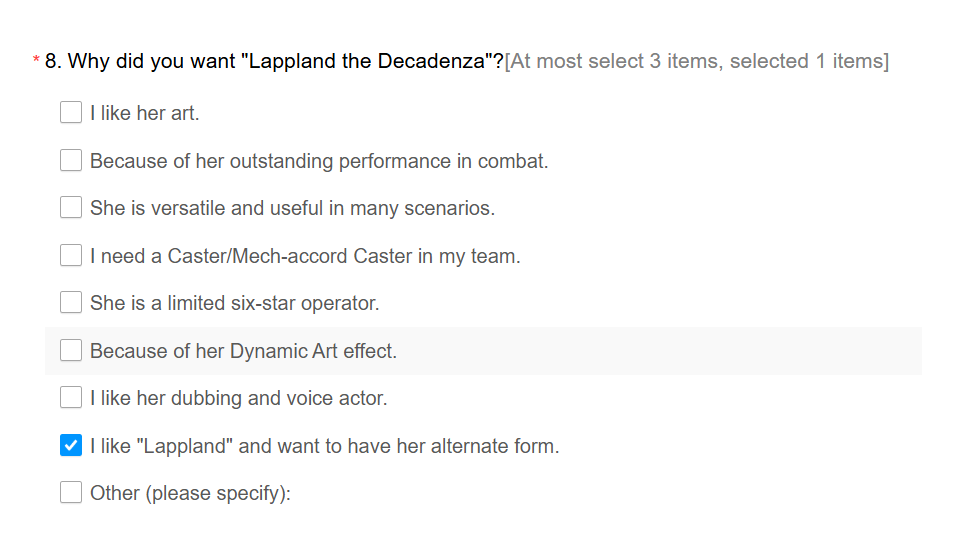Screen dimensions: 979x540
Task: Check the 'I like her art.' checkbox
Action: pyautogui.click(x=71, y=112)
